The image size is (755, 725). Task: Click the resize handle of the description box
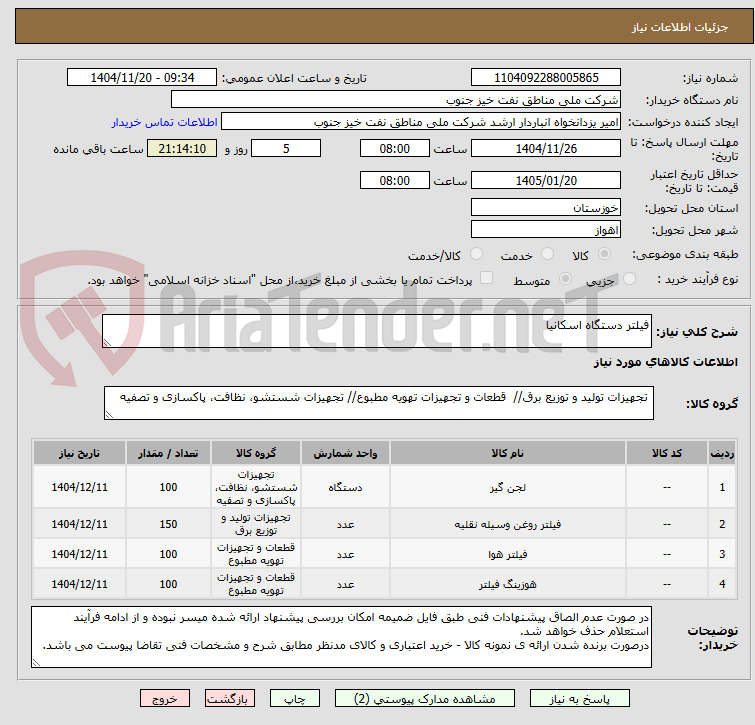click(107, 343)
